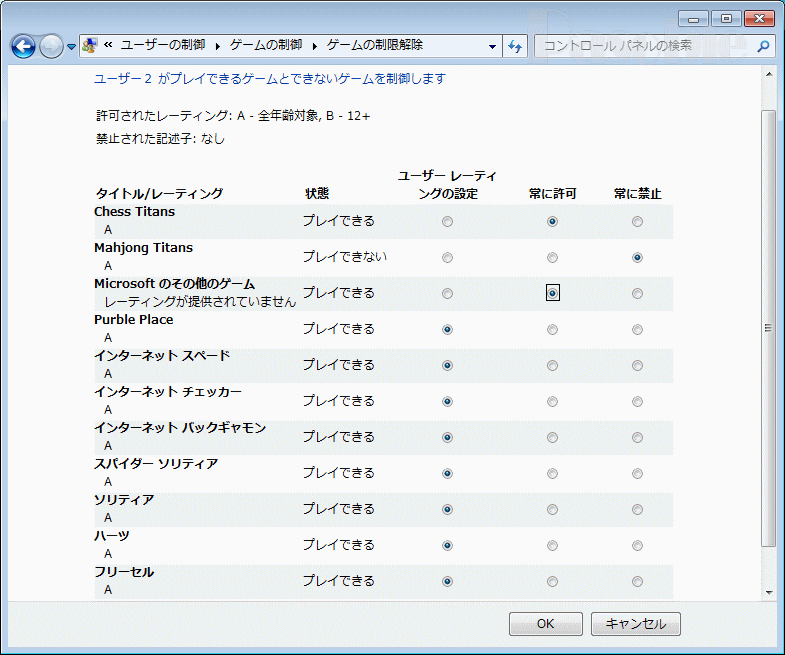Click the scrollbar up arrow
The image size is (785, 655).
[768, 75]
